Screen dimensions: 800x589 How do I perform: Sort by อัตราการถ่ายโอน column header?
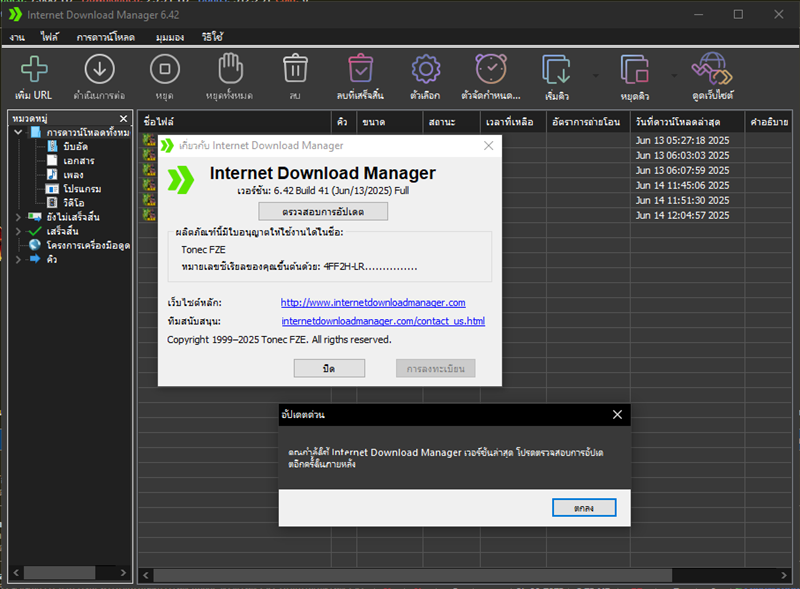tap(588, 121)
